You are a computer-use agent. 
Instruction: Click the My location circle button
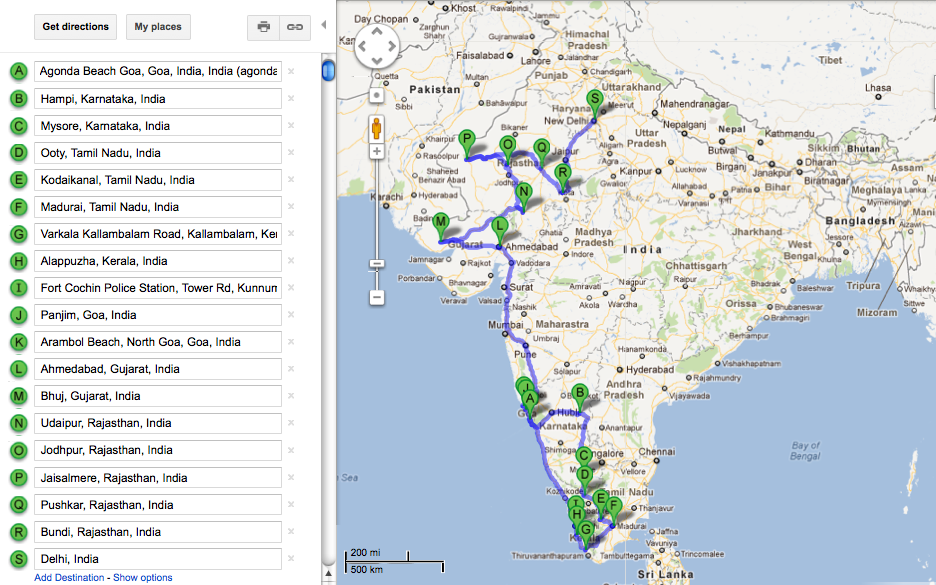click(x=376, y=96)
